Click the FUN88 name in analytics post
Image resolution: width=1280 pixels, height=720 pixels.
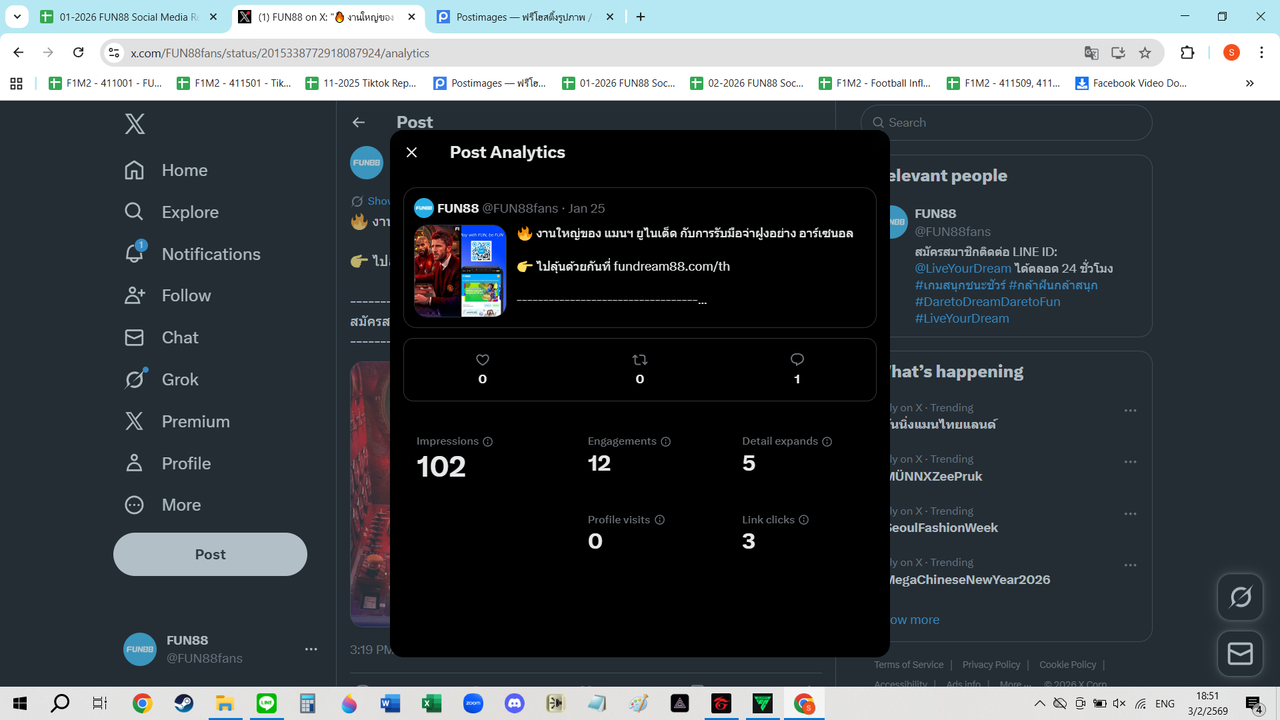(458, 208)
